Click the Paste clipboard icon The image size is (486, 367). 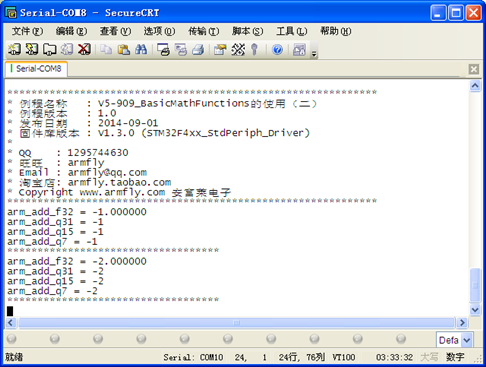pos(124,50)
